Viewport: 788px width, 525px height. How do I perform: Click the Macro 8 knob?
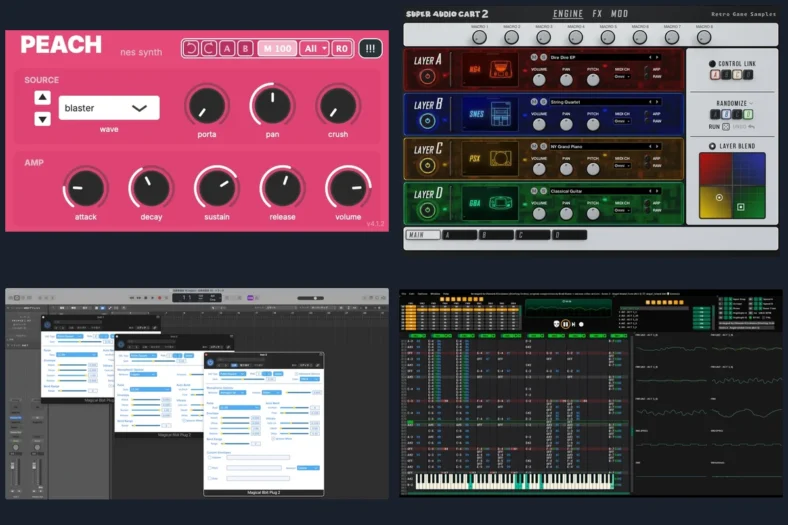coord(704,37)
